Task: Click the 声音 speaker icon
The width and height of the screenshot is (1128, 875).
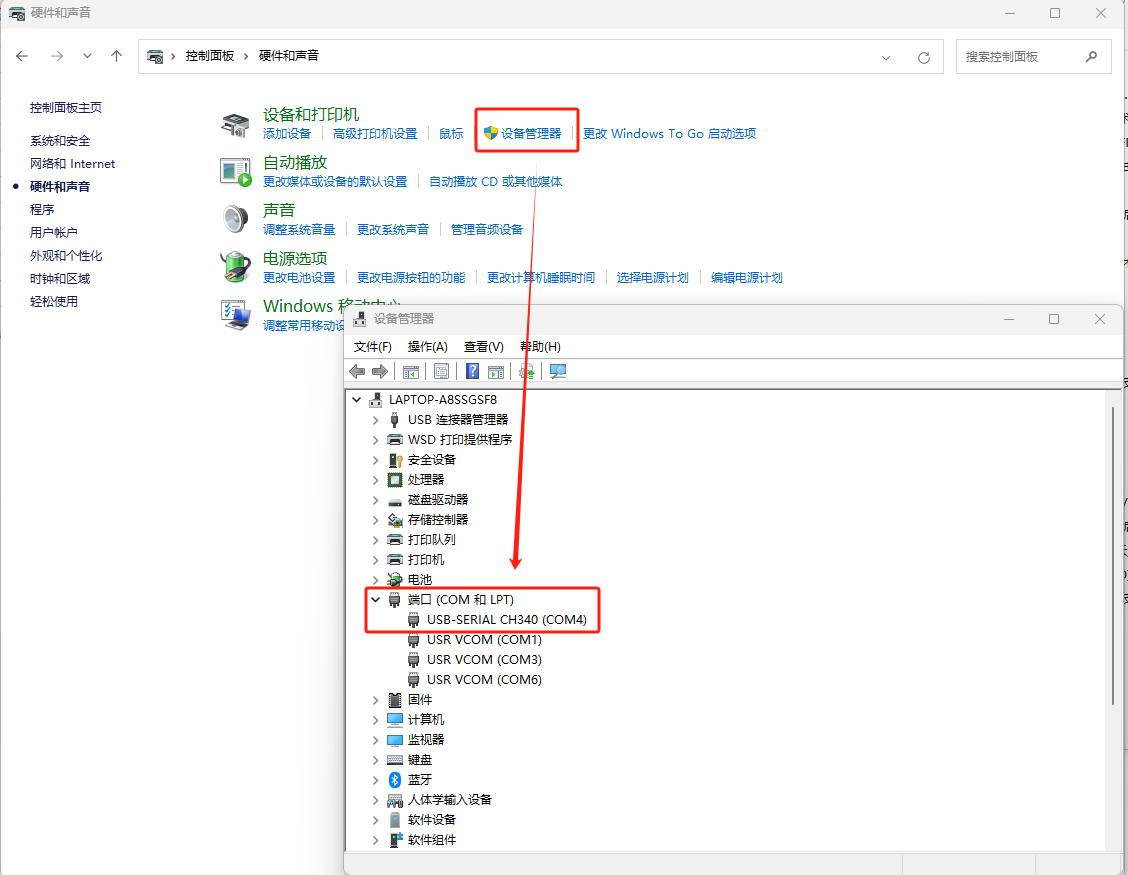Action: click(x=235, y=219)
